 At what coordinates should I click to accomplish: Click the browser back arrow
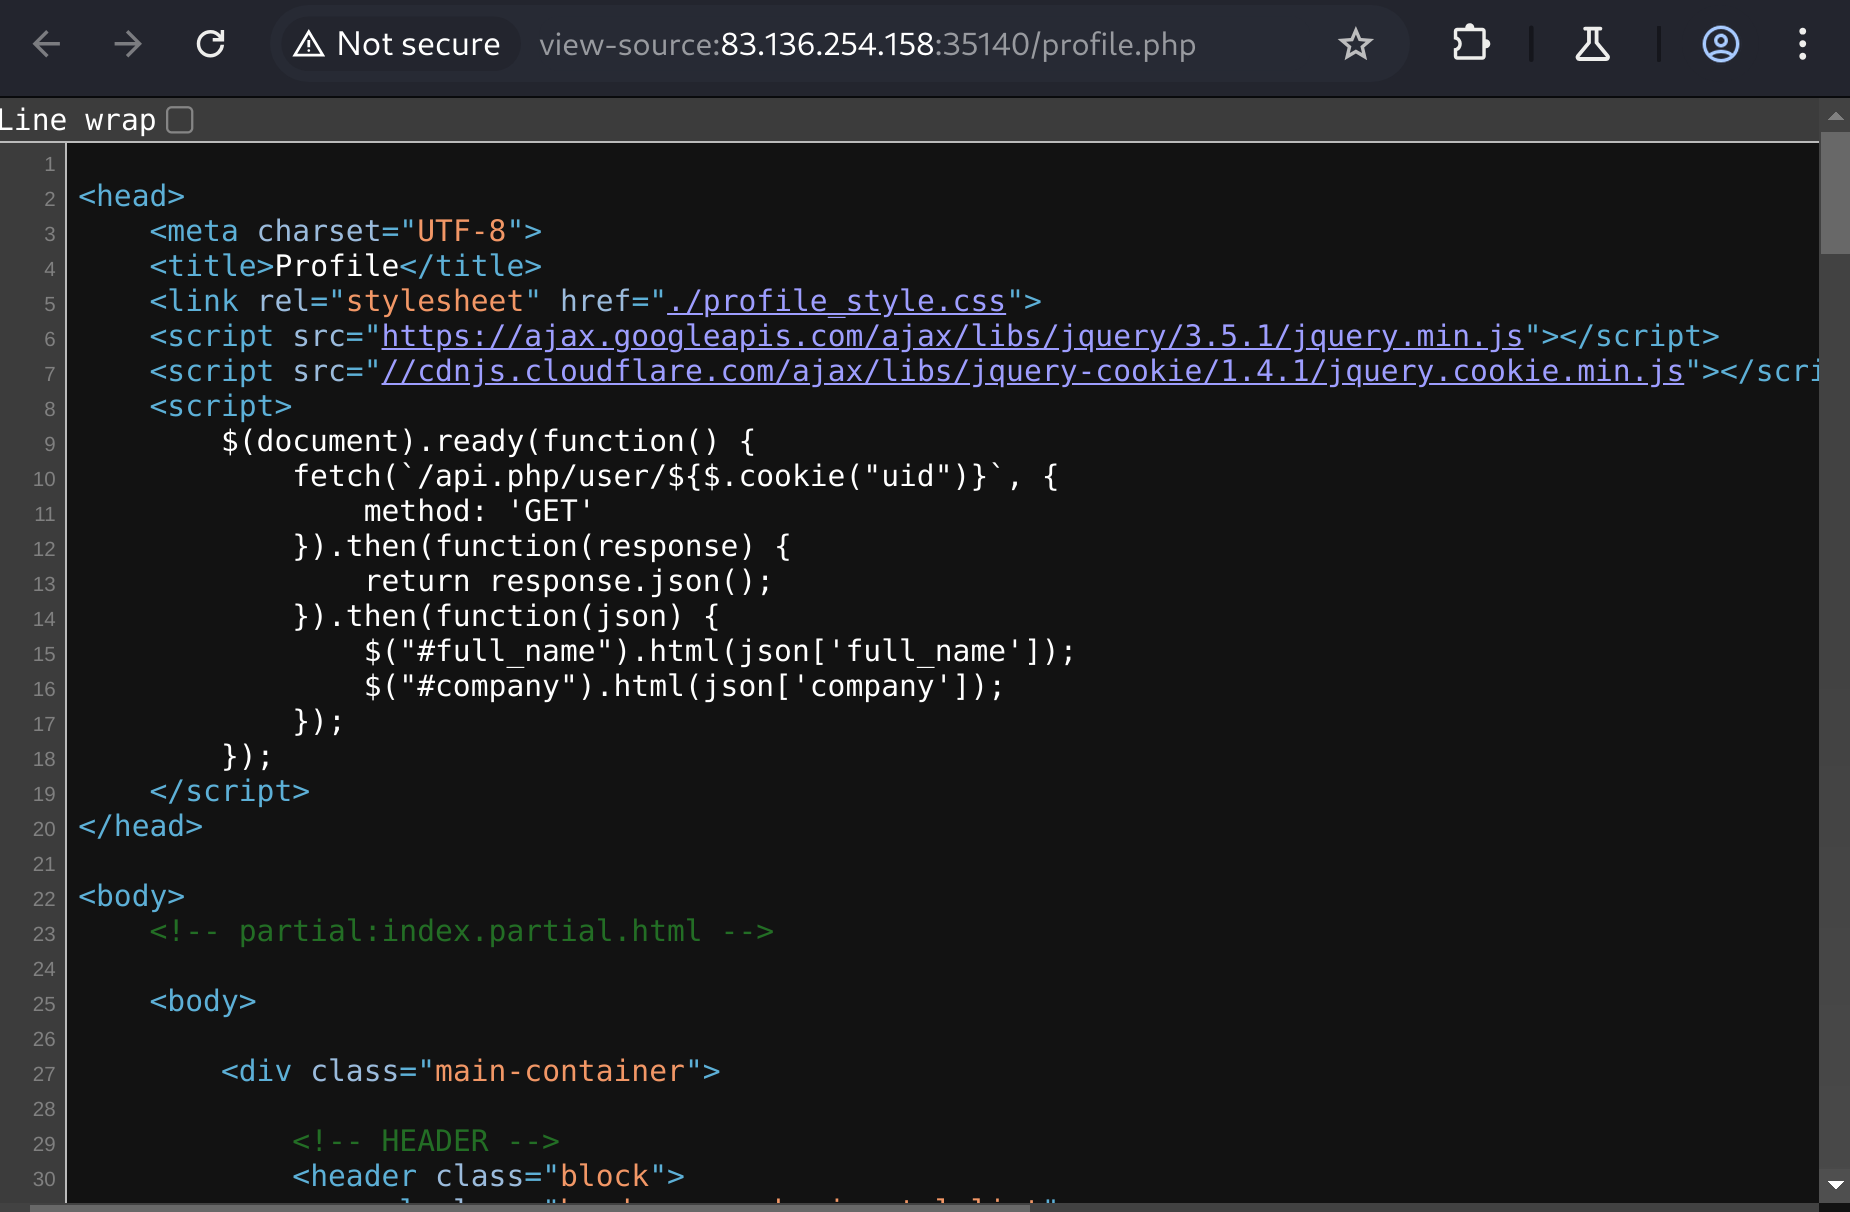(47, 44)
